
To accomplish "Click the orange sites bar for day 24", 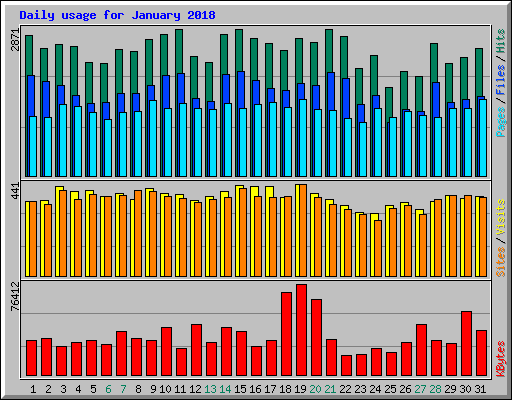I will click(378, 248).
